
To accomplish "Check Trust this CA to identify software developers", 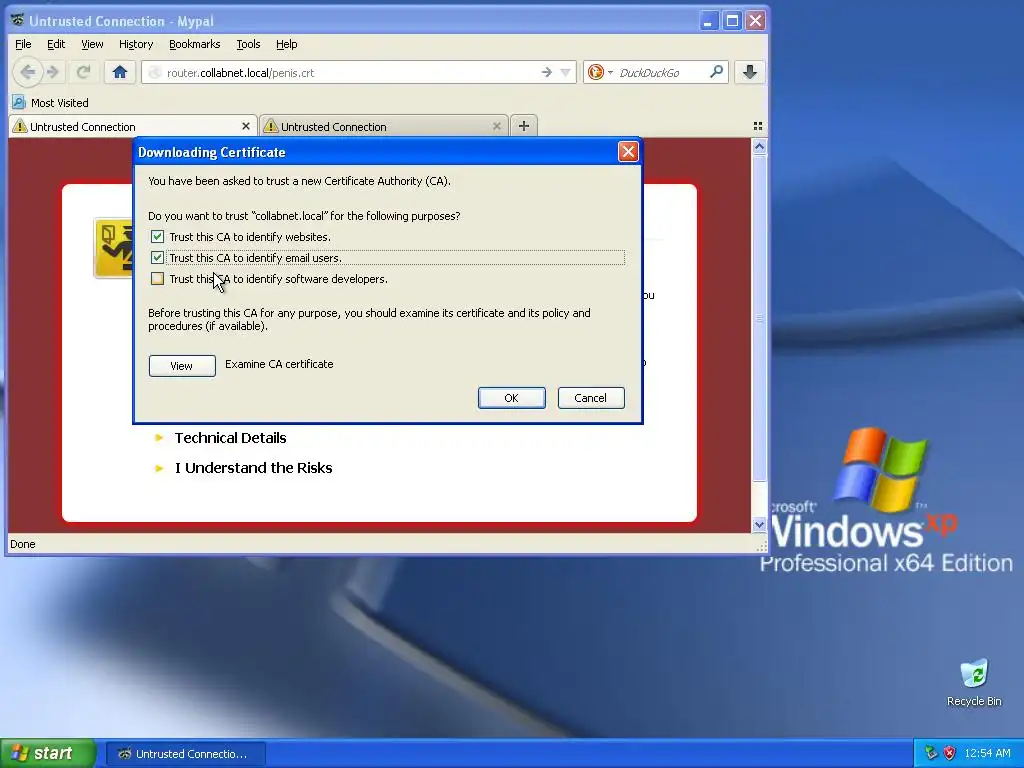I will click(157, 279).
